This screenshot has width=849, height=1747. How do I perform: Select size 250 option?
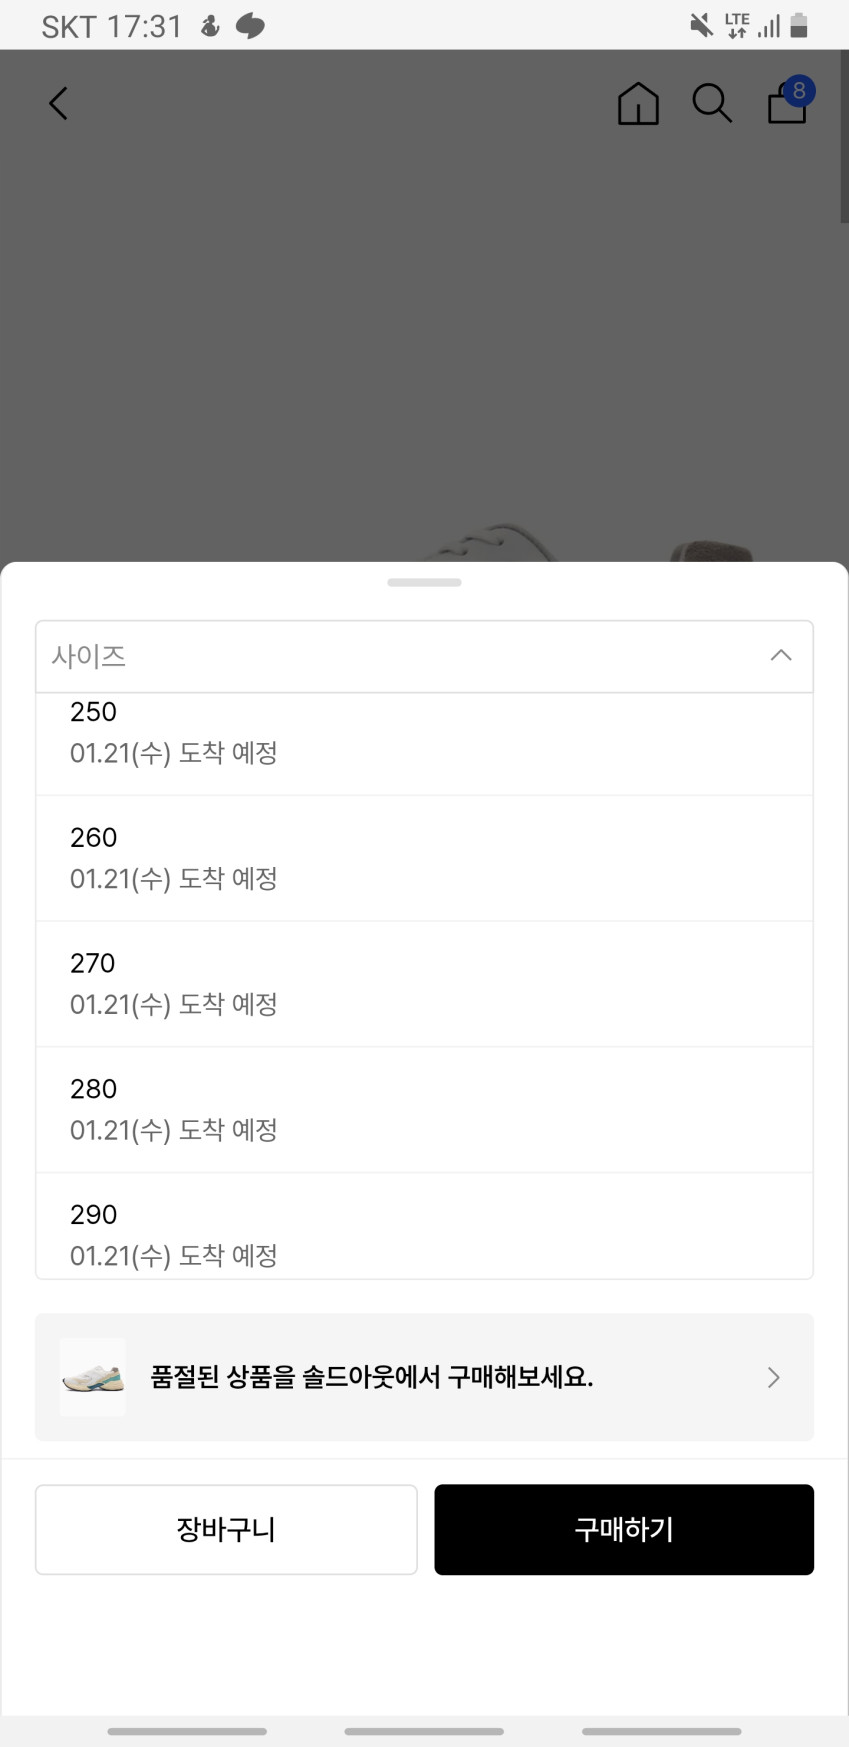click(424, 734)
